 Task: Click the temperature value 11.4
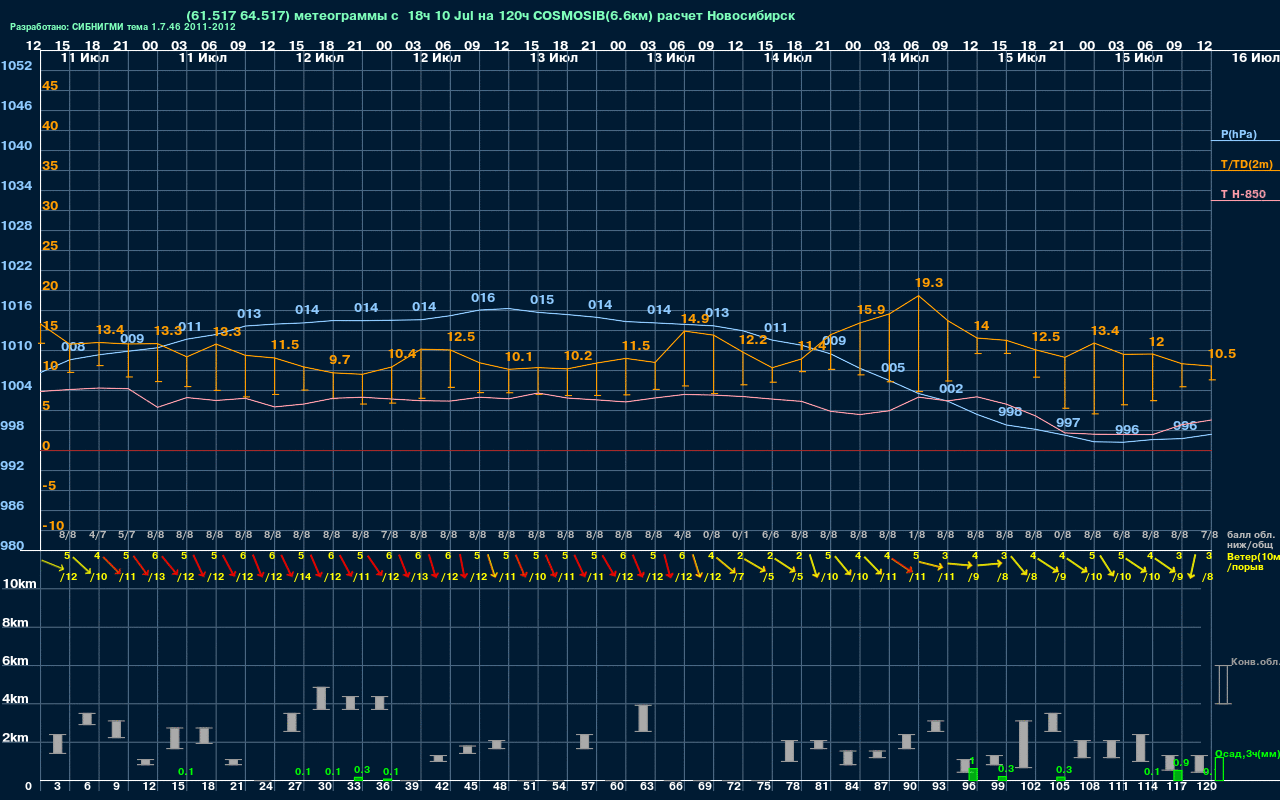[x=812, y=346]
